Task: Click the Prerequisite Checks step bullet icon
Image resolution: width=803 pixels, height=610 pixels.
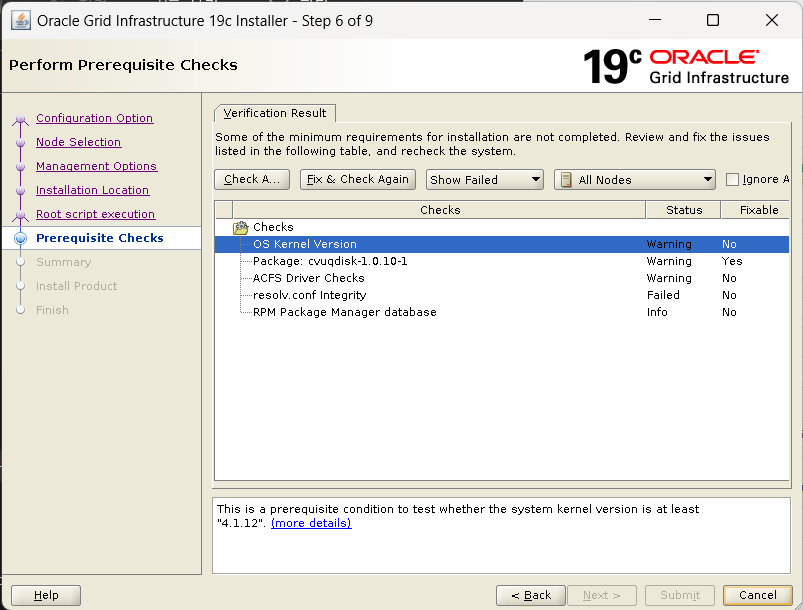Action: 20,238
